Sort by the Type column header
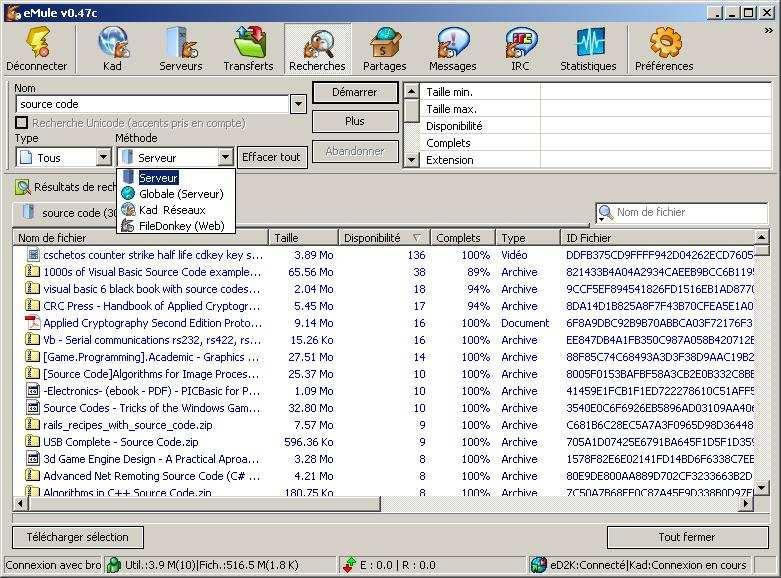This screenshot has width=781, height=578. pos(527,238)
